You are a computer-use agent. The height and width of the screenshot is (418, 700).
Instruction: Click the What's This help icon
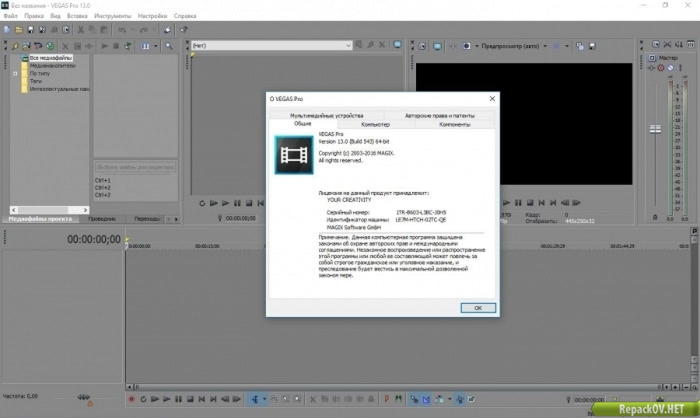point(183,30)
